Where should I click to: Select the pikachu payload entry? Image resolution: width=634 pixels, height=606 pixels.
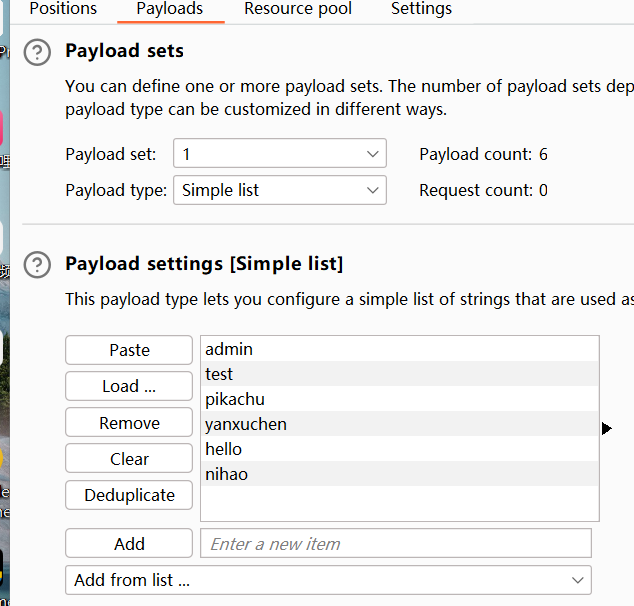click(x=399, y=399)
